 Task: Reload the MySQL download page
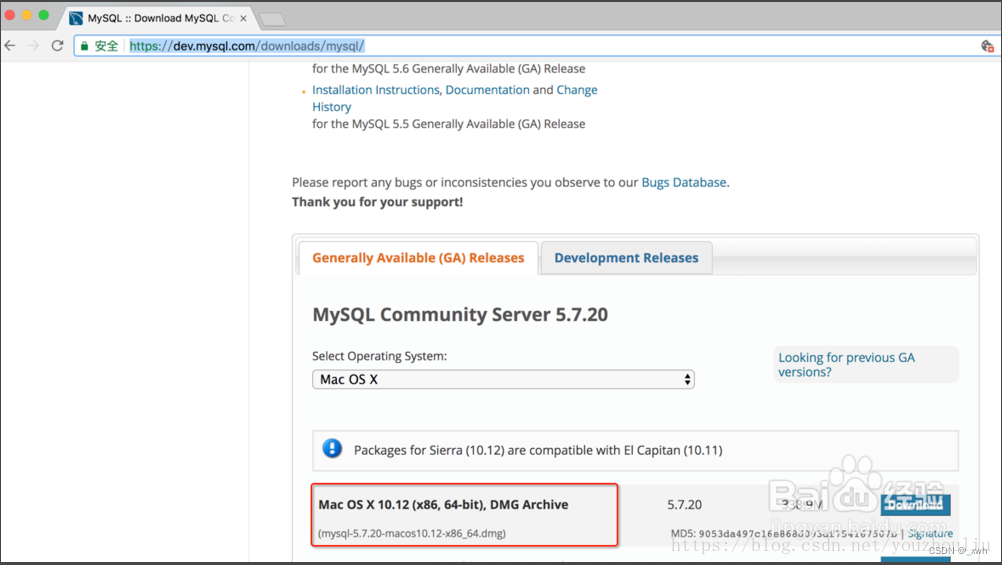(58, 45)
